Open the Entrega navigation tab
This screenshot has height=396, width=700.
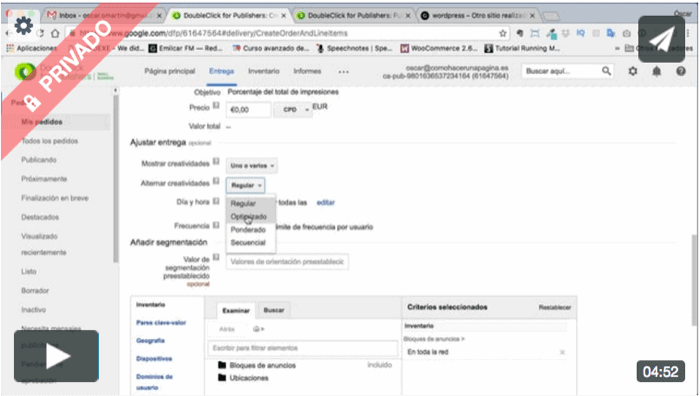(x=221, y=71)
